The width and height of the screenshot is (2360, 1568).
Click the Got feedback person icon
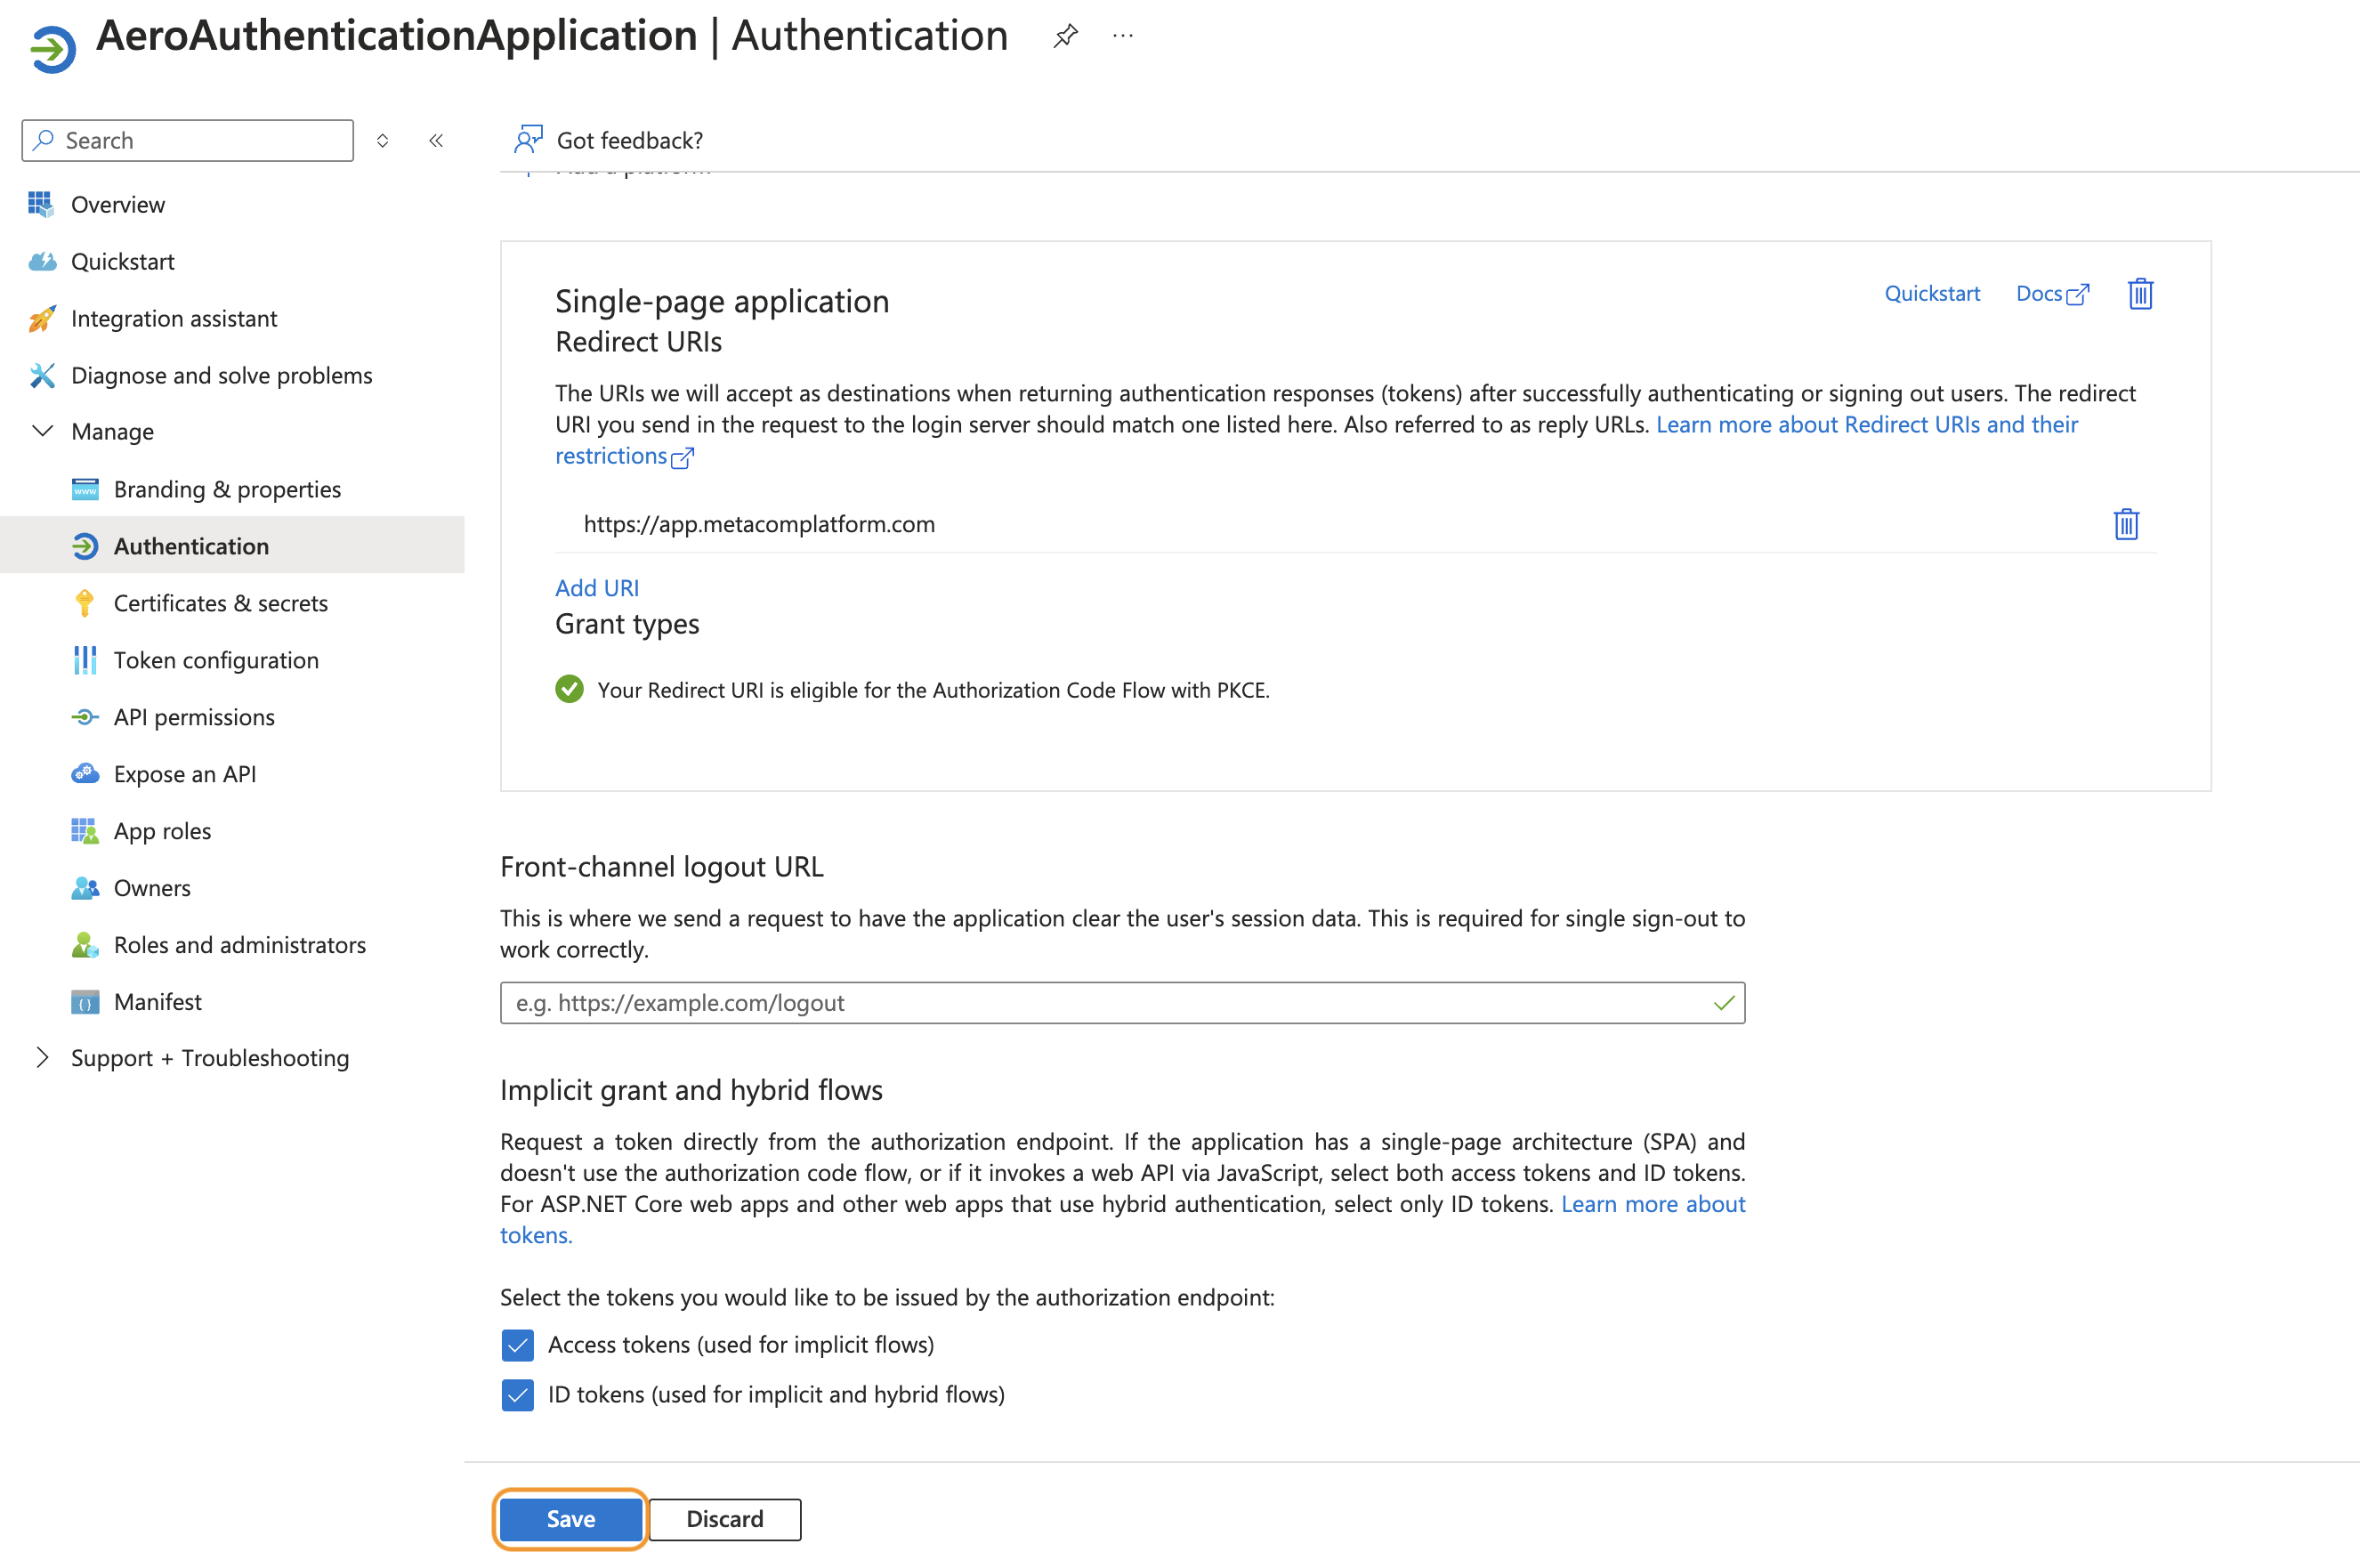(528, 139)
